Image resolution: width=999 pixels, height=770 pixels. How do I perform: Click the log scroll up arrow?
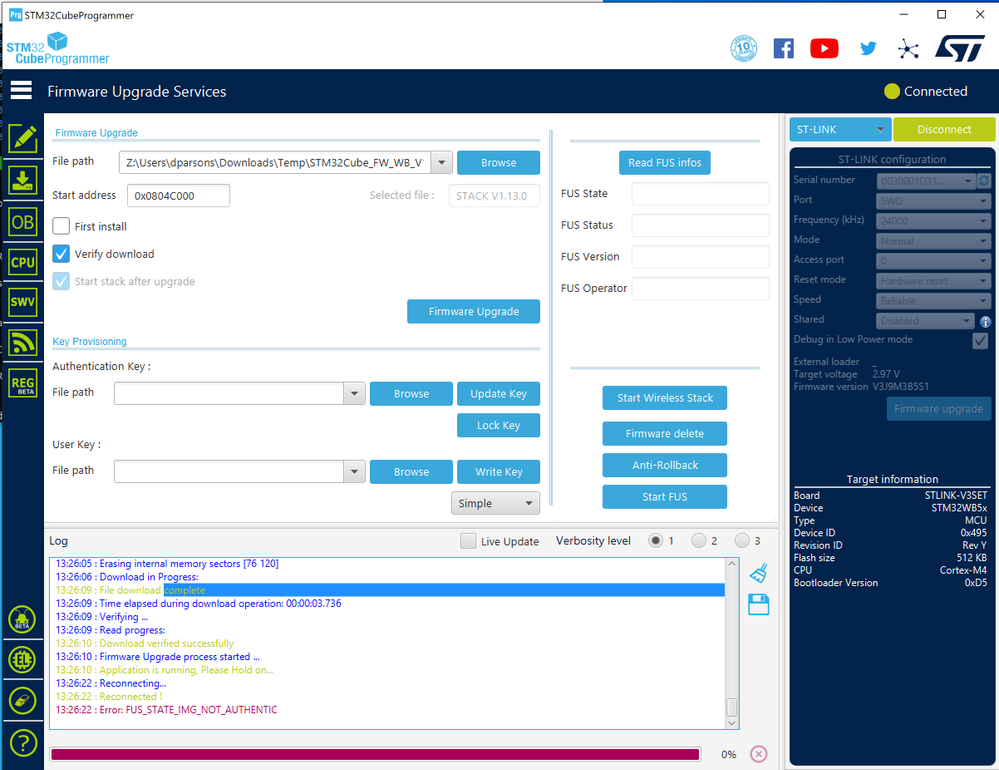(732, 564)
